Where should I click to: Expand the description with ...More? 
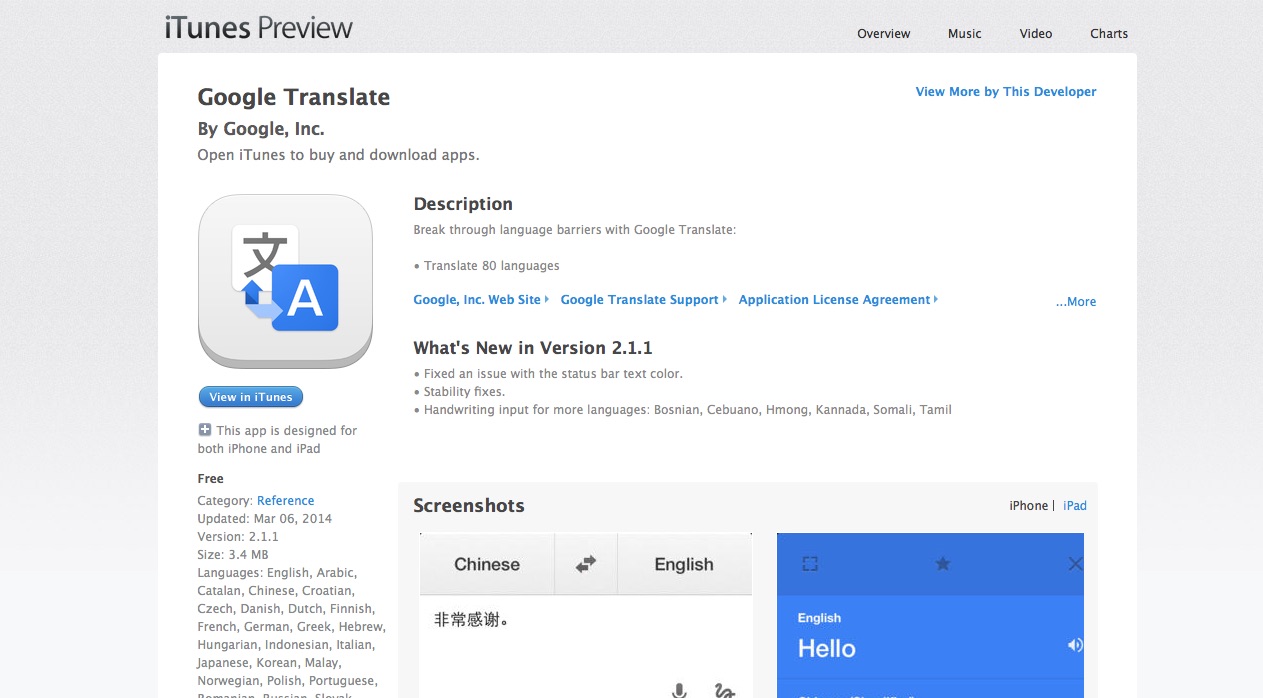[1076, 302]
